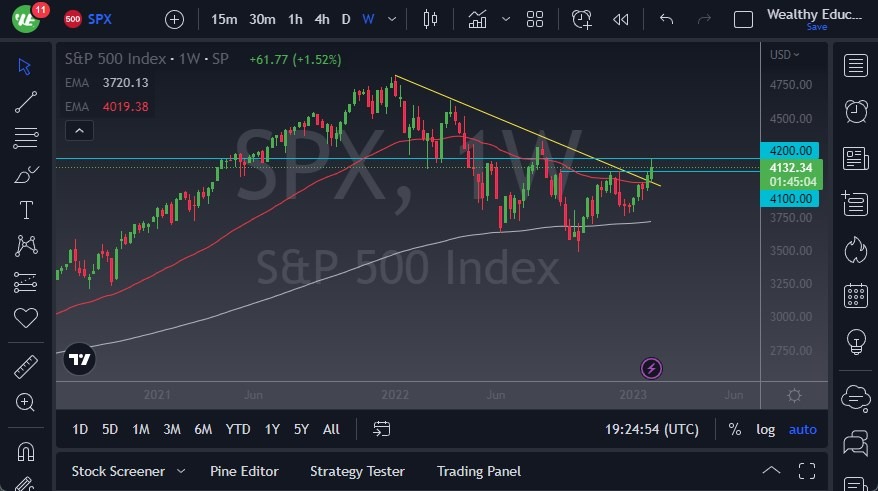Viewport: 878px width, 491px height.
Task: Select the 4h timeframe button
Action: click(x=321, y=19)
